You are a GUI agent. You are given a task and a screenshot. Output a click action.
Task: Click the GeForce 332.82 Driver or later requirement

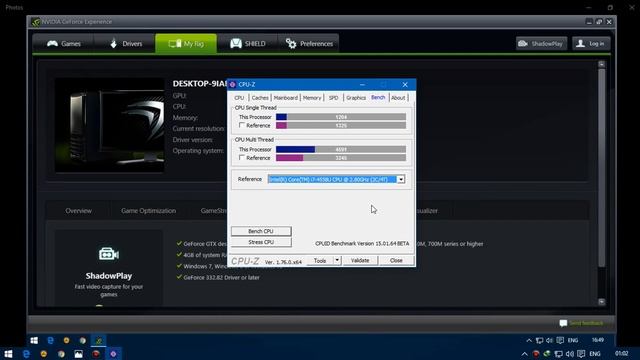click(221, 278)
